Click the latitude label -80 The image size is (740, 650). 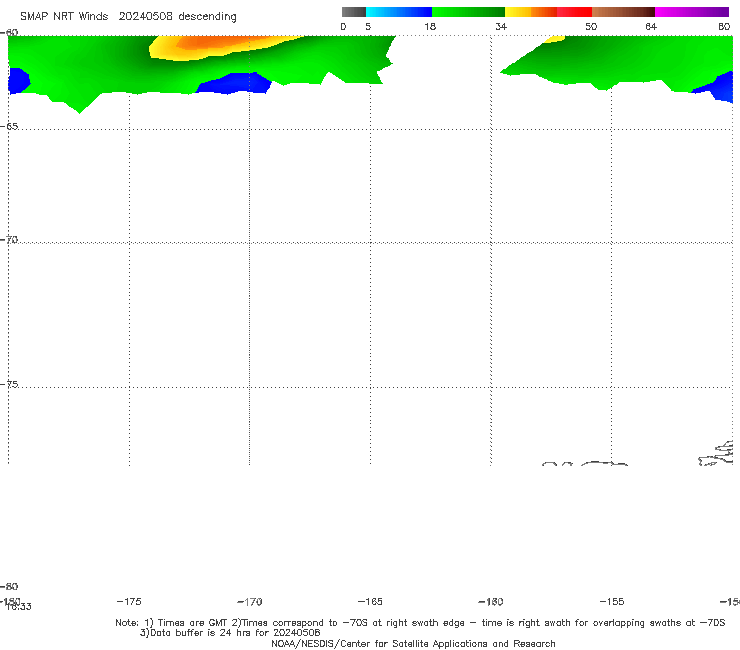coord(9,586)
